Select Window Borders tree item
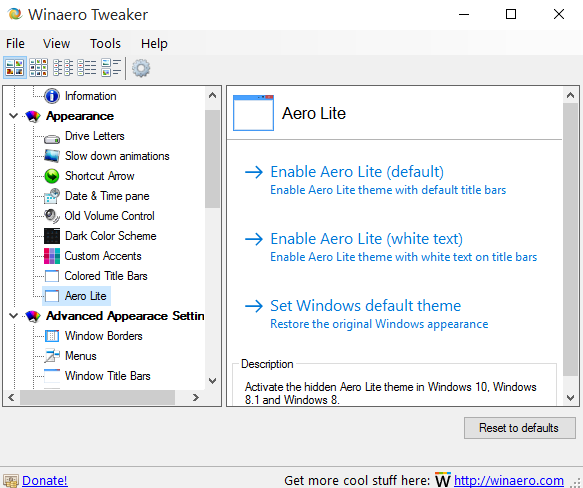This screenshot has width=583, height=488. pyautogui.click(x=103, y=336)
